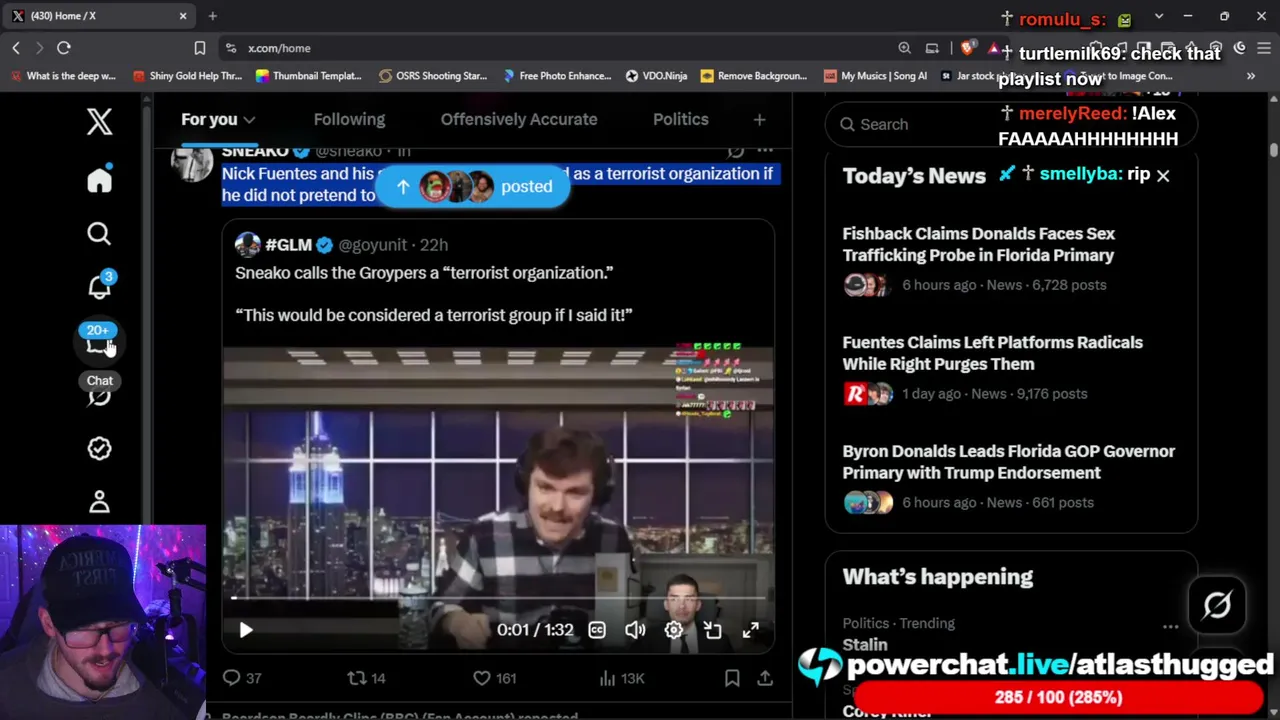The width and height of the screenshot is (1280, 720).
Task: Reply to the post with 37 comments
Action: tap(242, 678)
